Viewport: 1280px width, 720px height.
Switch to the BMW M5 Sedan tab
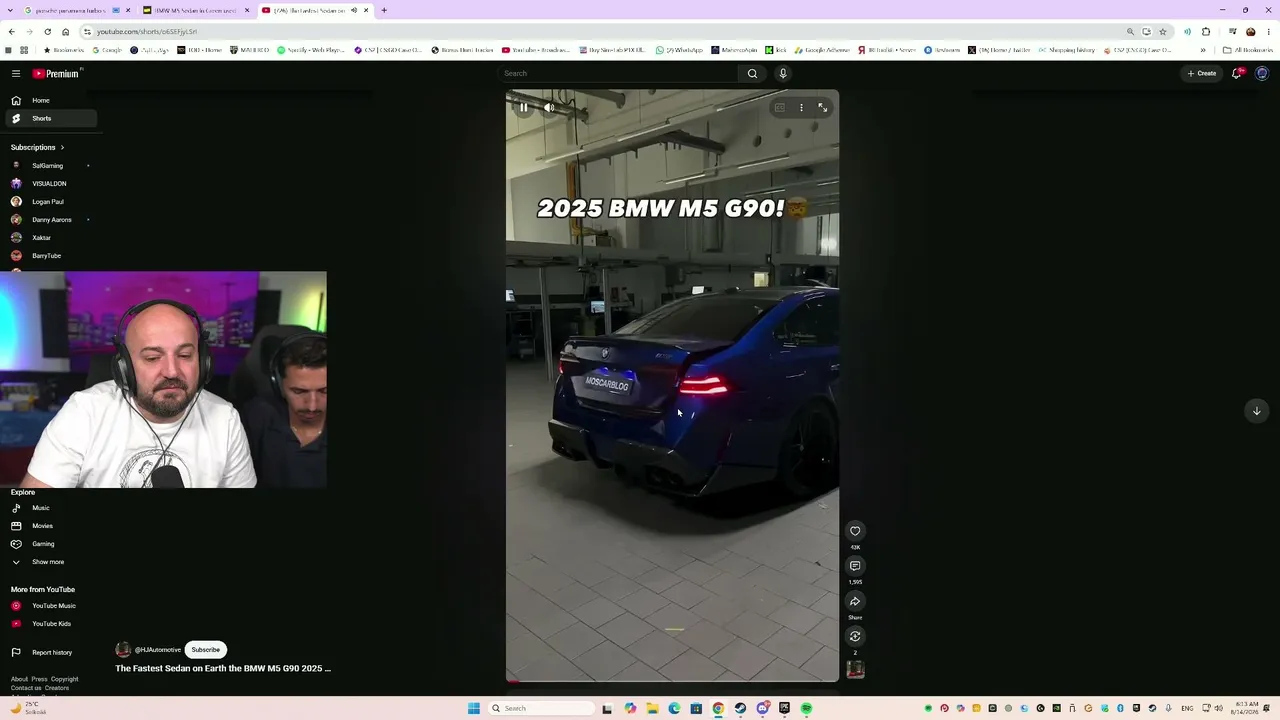(x=196, y=10)
